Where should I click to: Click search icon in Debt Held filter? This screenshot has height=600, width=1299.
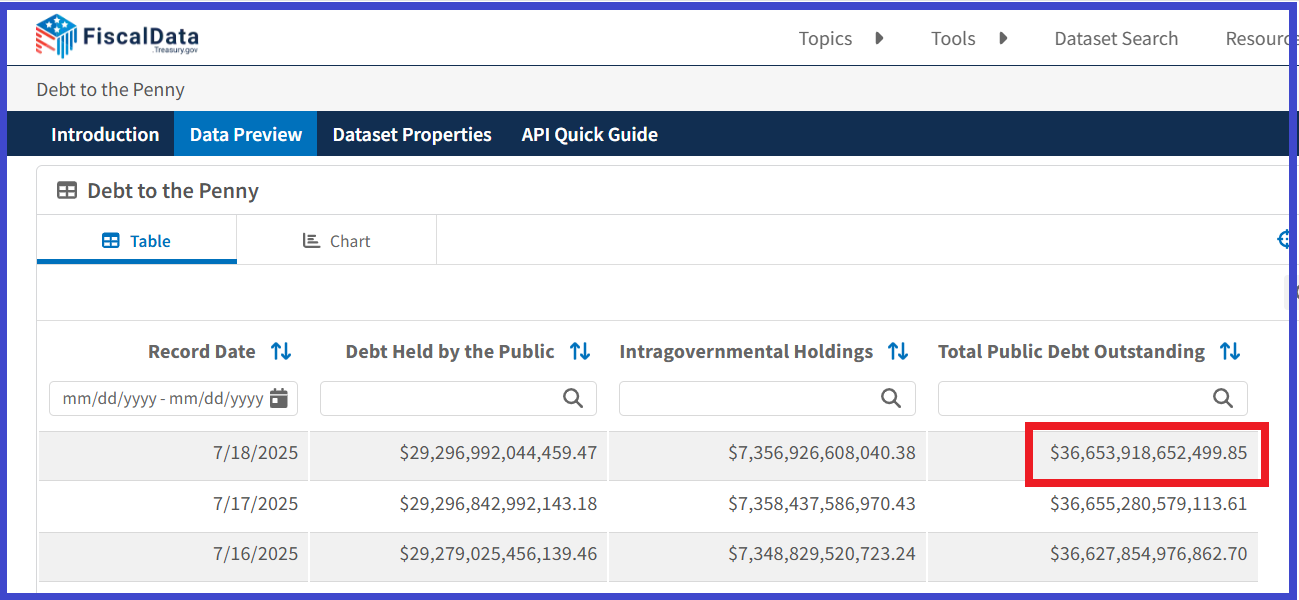(x=573, y=398)
